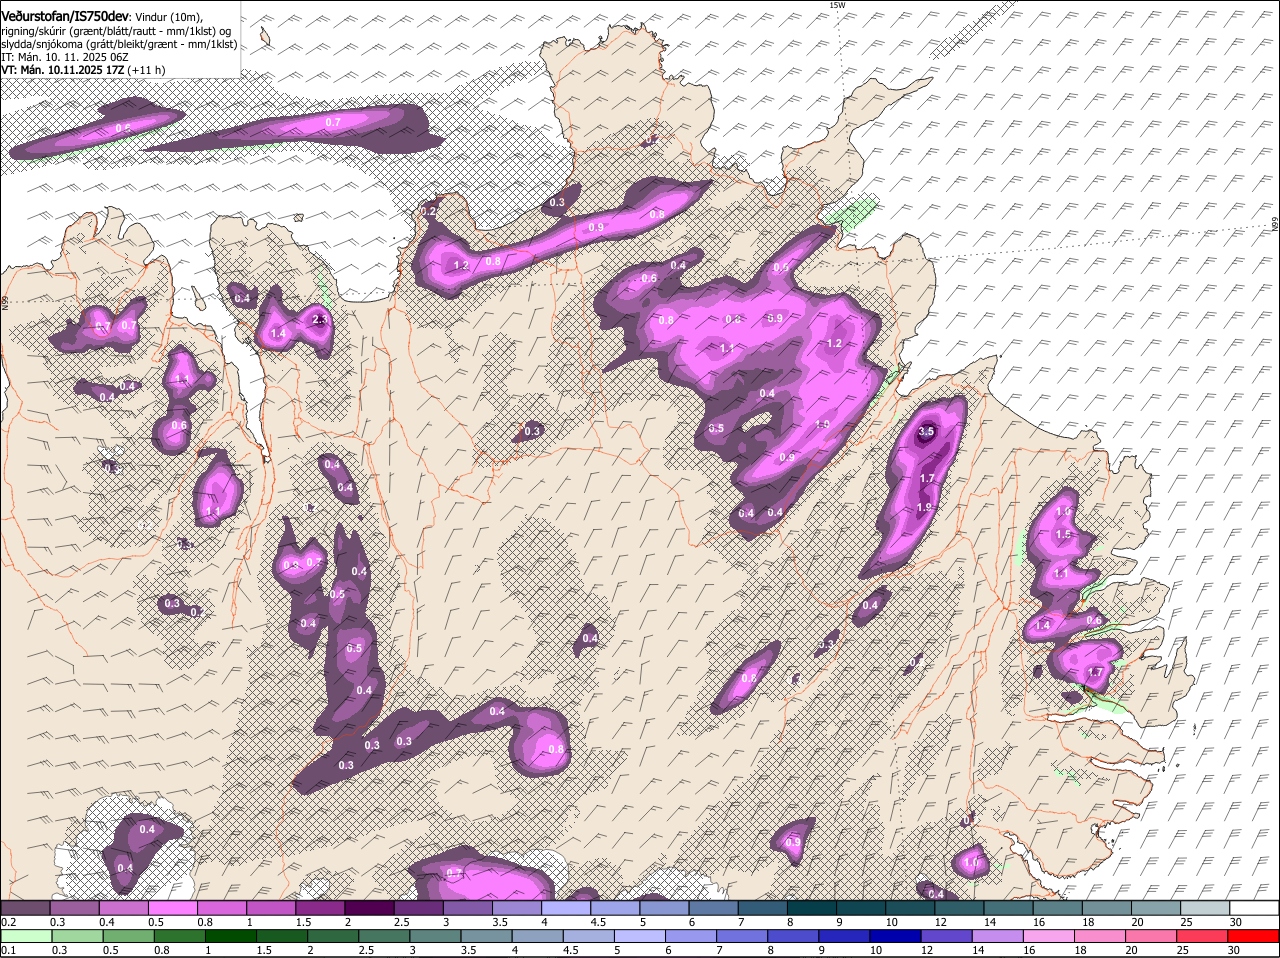Screen dimensions: 1280x958
Task: Pick the bright pink upper-row swatch starting at 0.5
Action: (172, 908)
